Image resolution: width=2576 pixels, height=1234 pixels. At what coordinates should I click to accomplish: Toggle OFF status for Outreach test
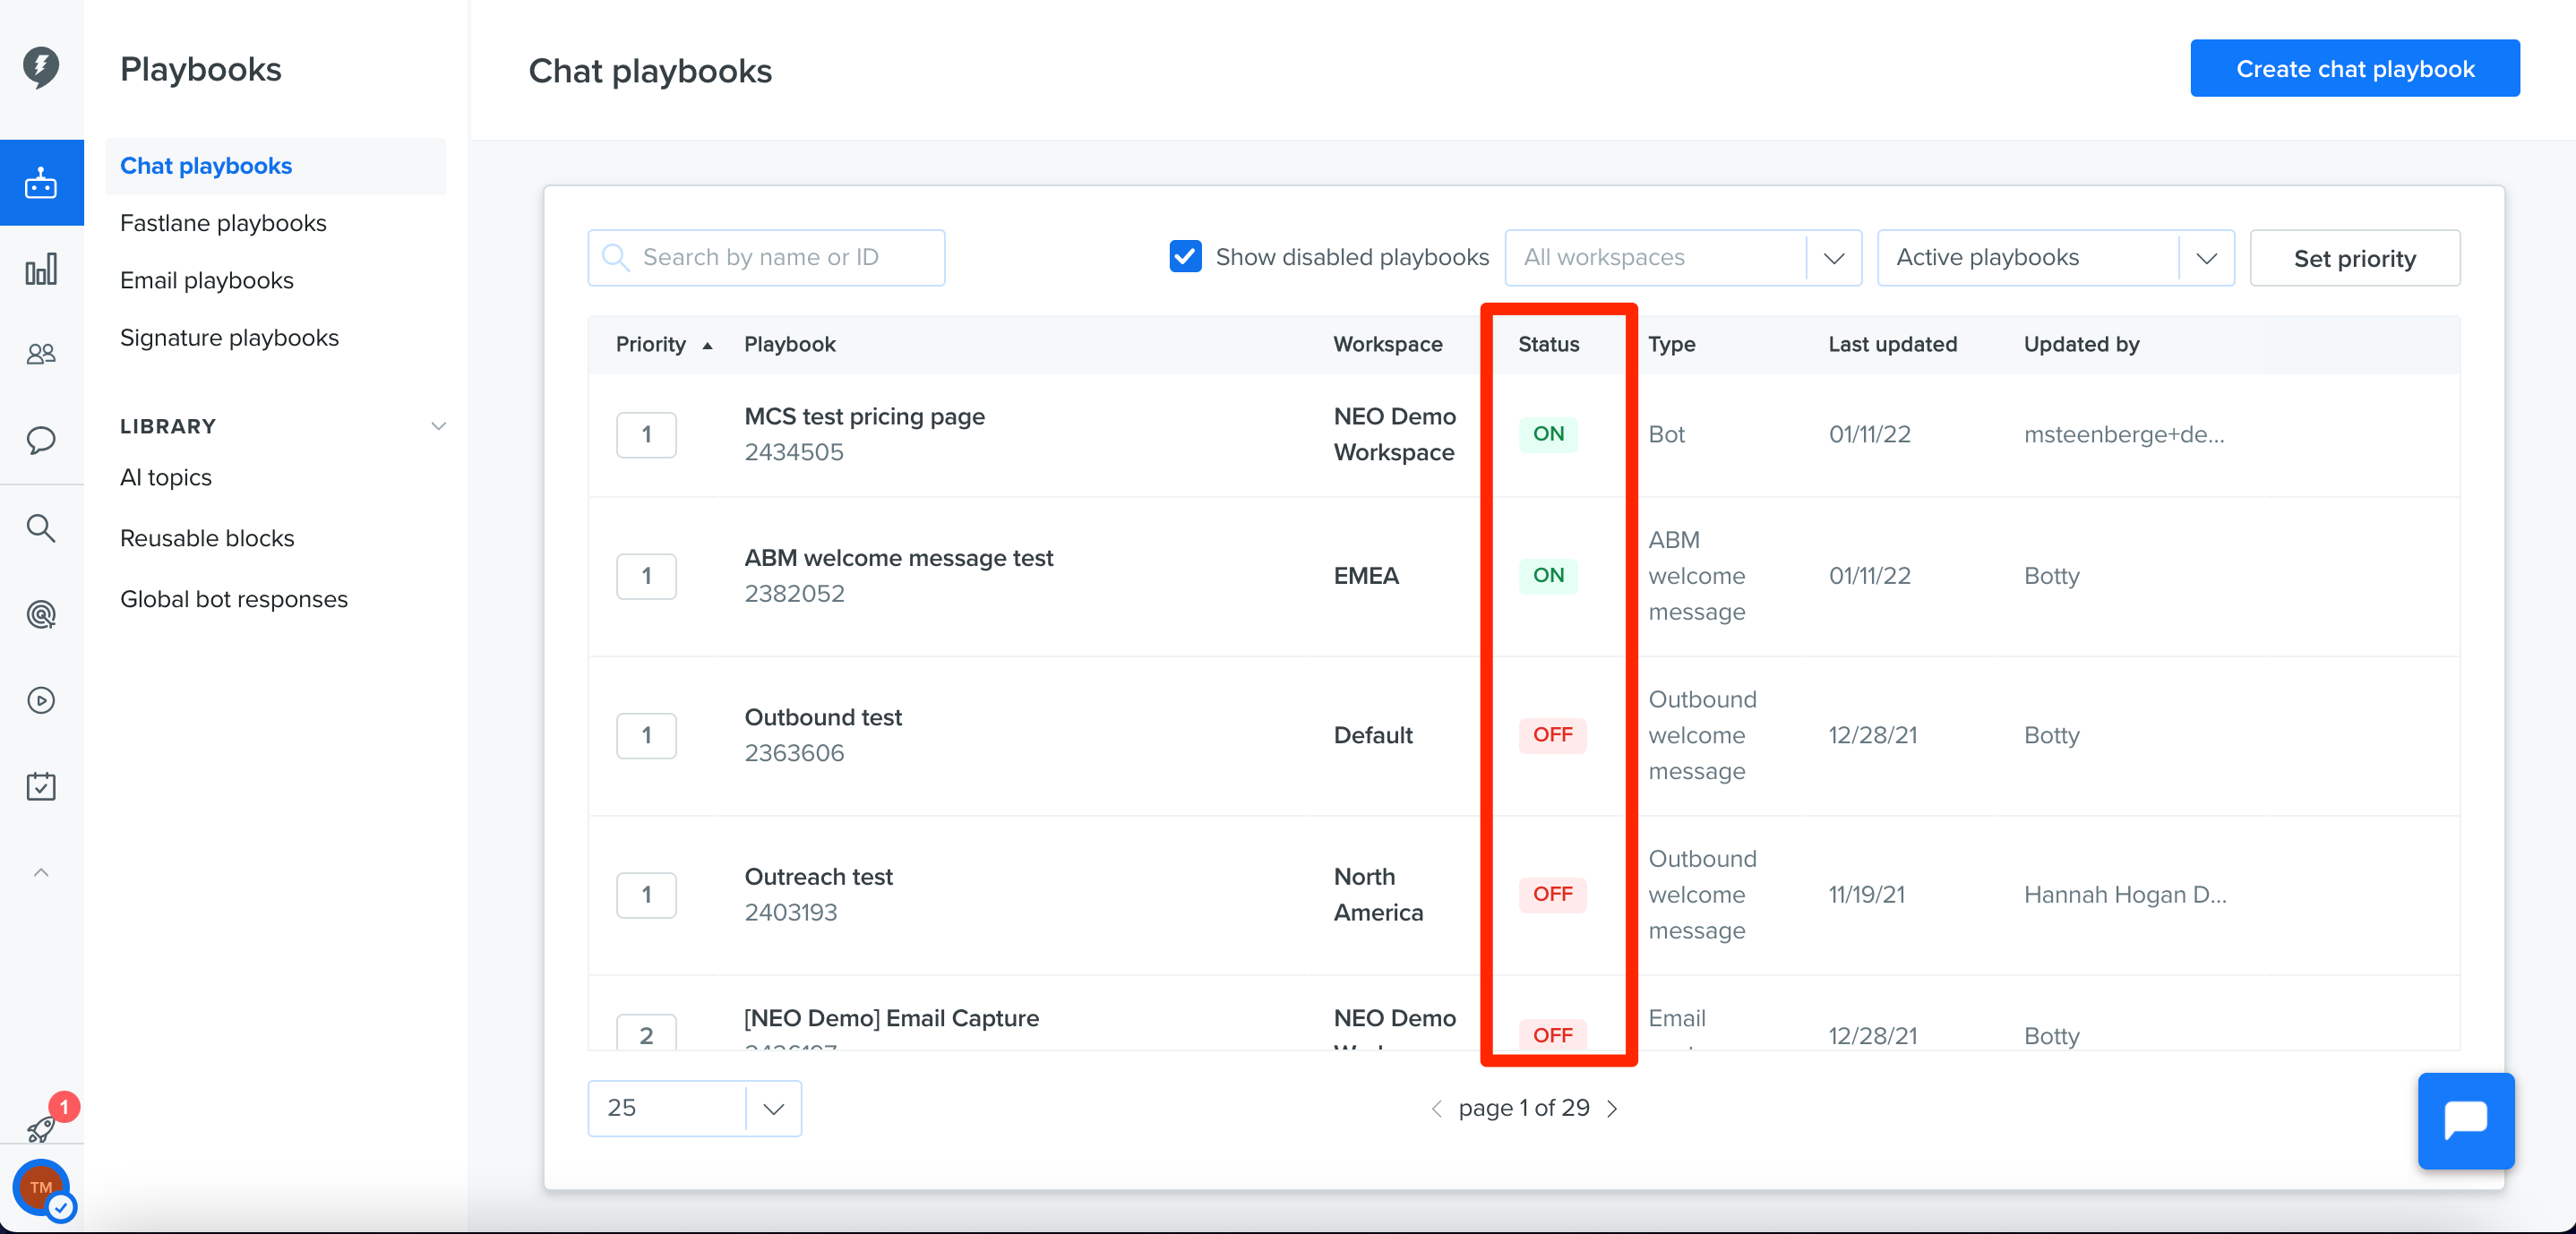click(1552, 894)
